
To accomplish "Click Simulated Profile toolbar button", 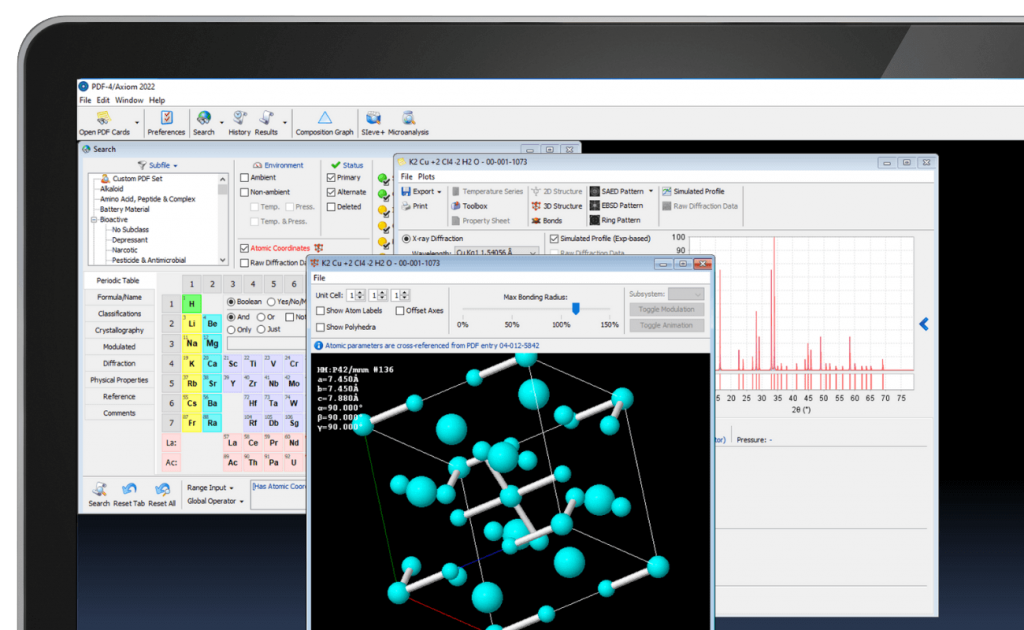I will (693, 191).
